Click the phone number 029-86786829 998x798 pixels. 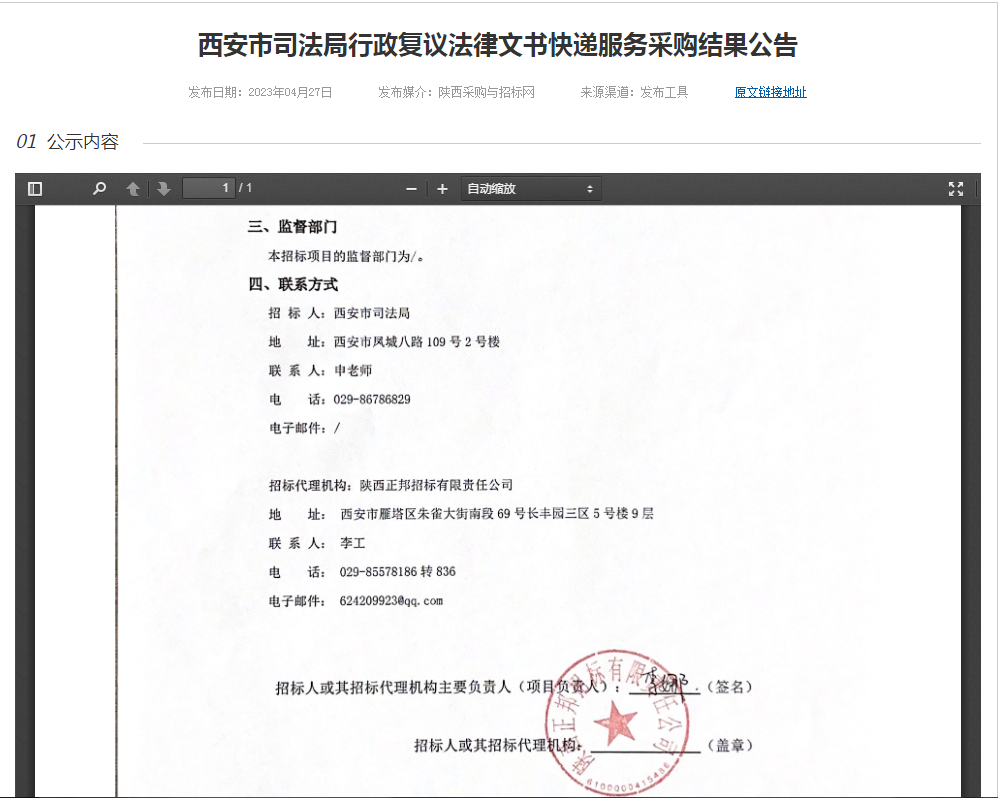pyautogui.click(x=372, y=399)
